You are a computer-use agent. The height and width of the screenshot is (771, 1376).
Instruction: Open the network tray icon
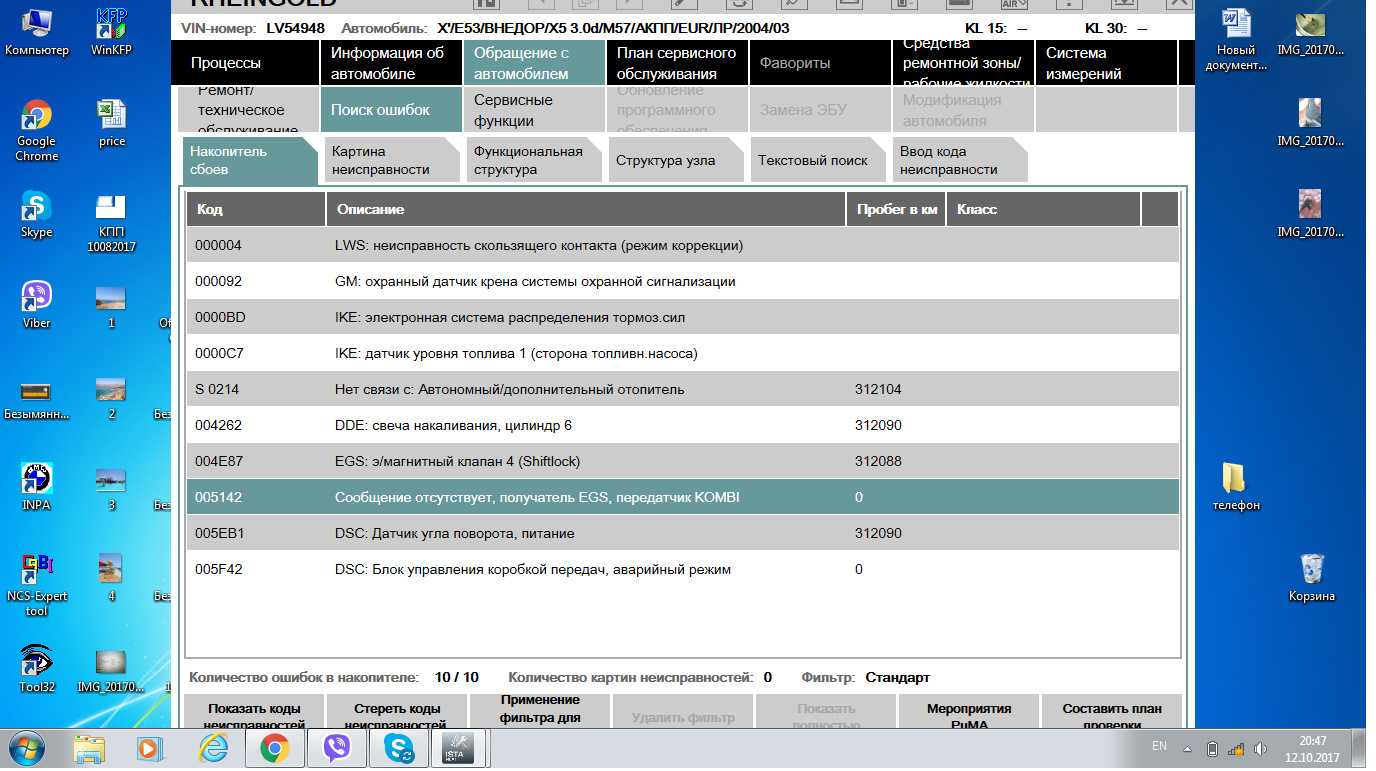1236,748
